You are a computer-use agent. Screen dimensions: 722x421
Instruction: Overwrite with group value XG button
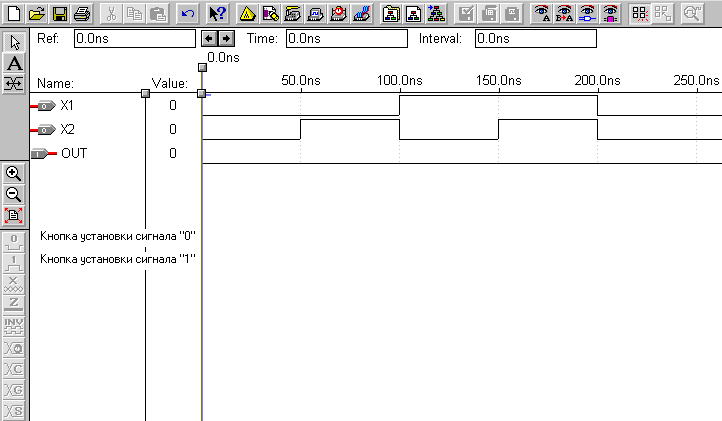click(14, 390)
